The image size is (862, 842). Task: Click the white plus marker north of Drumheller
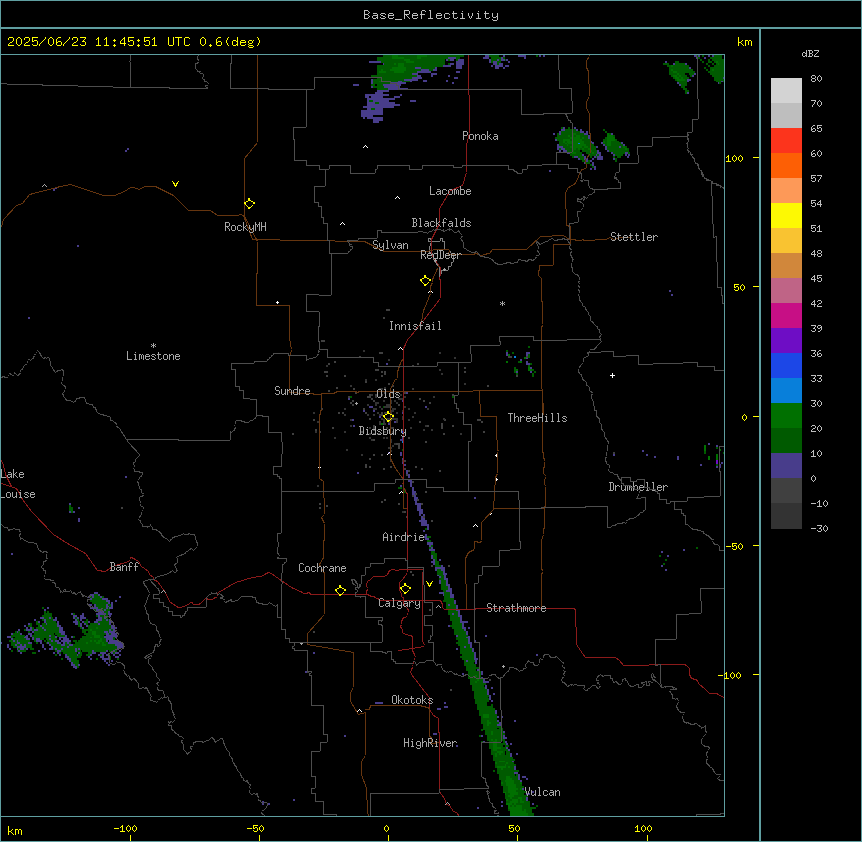click(x=612, y=375)
